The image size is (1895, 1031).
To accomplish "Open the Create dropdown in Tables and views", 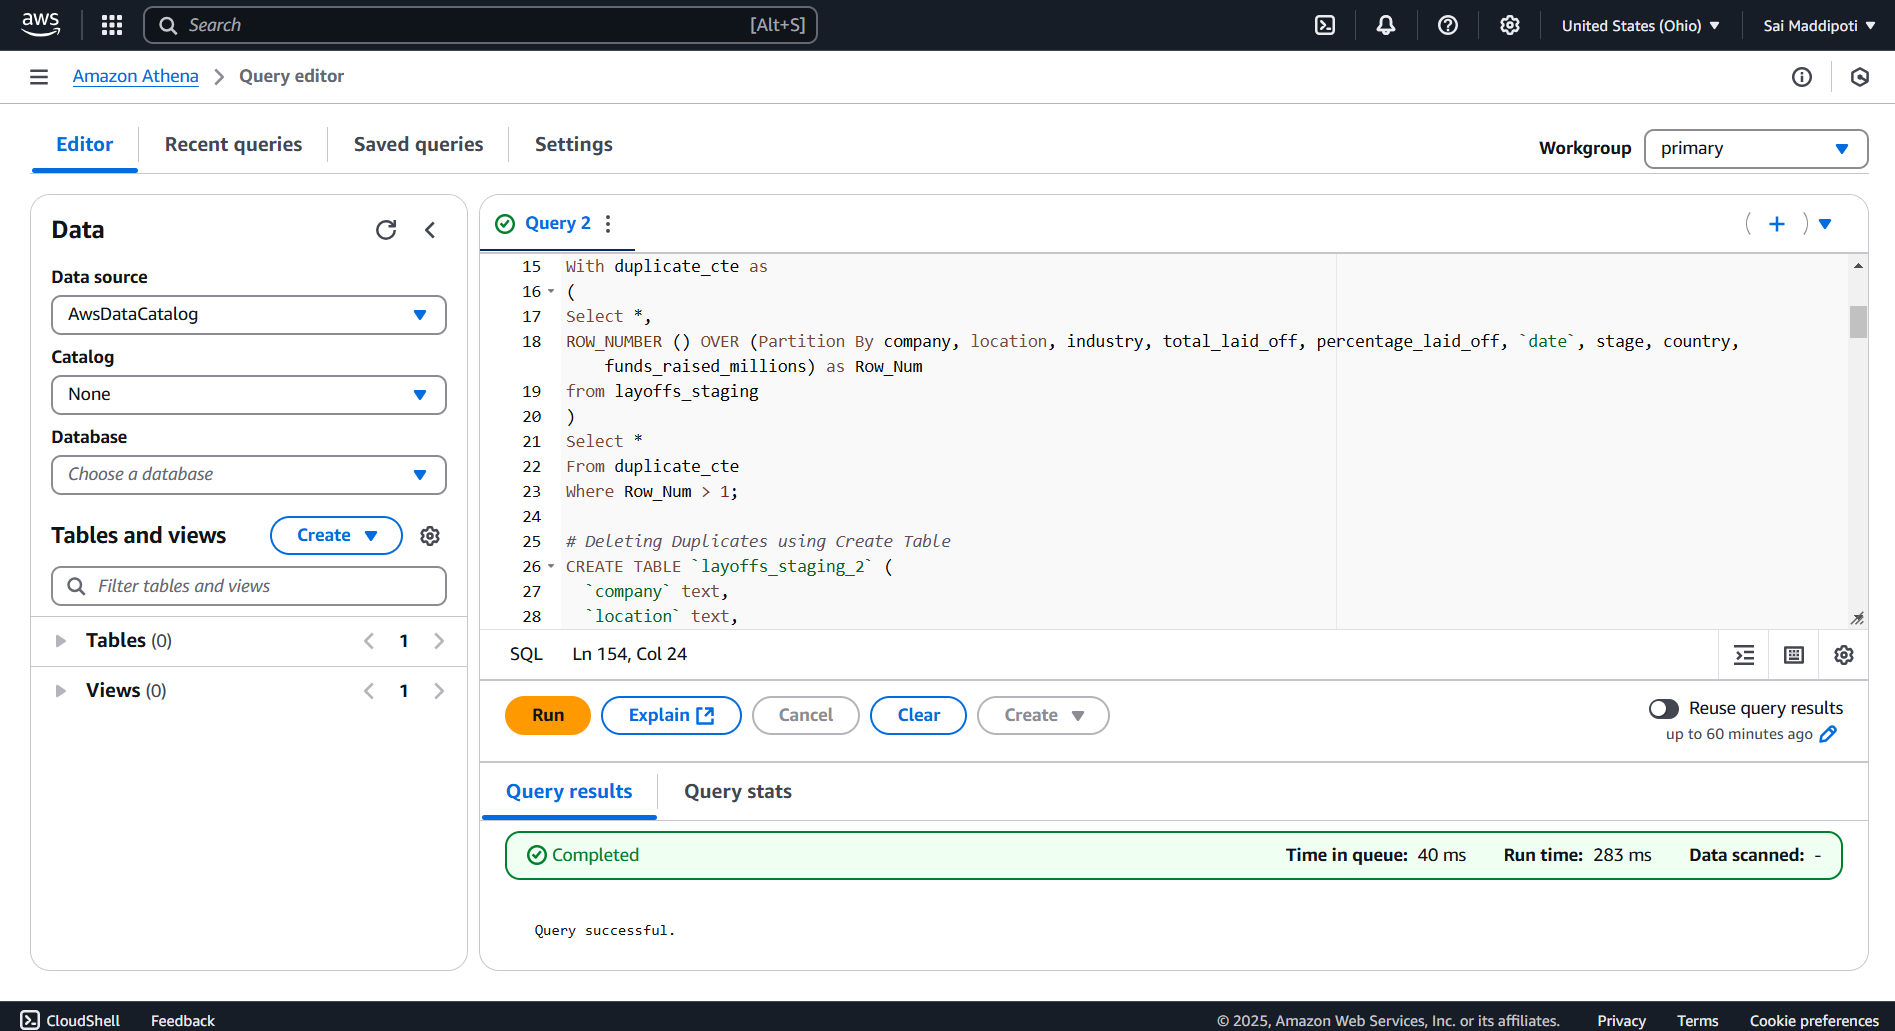I will (336, 536).
